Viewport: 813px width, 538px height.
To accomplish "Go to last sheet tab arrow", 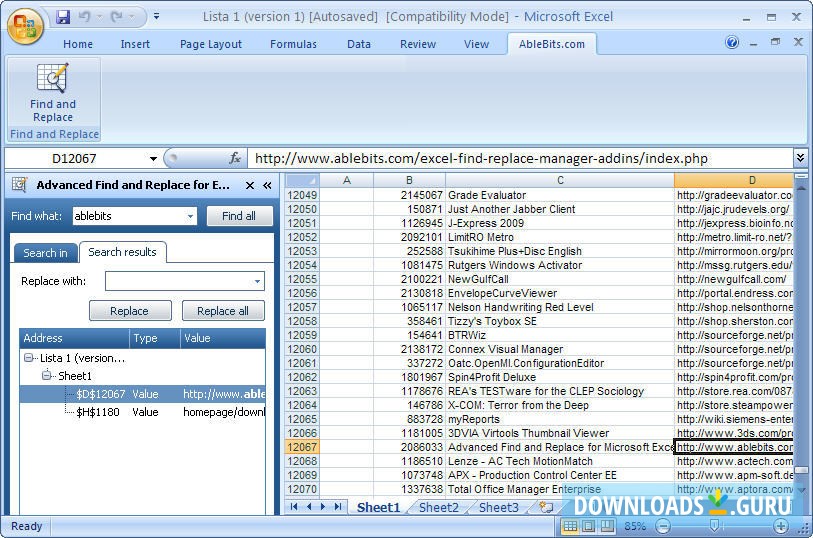I will click(x=338, y=507).
